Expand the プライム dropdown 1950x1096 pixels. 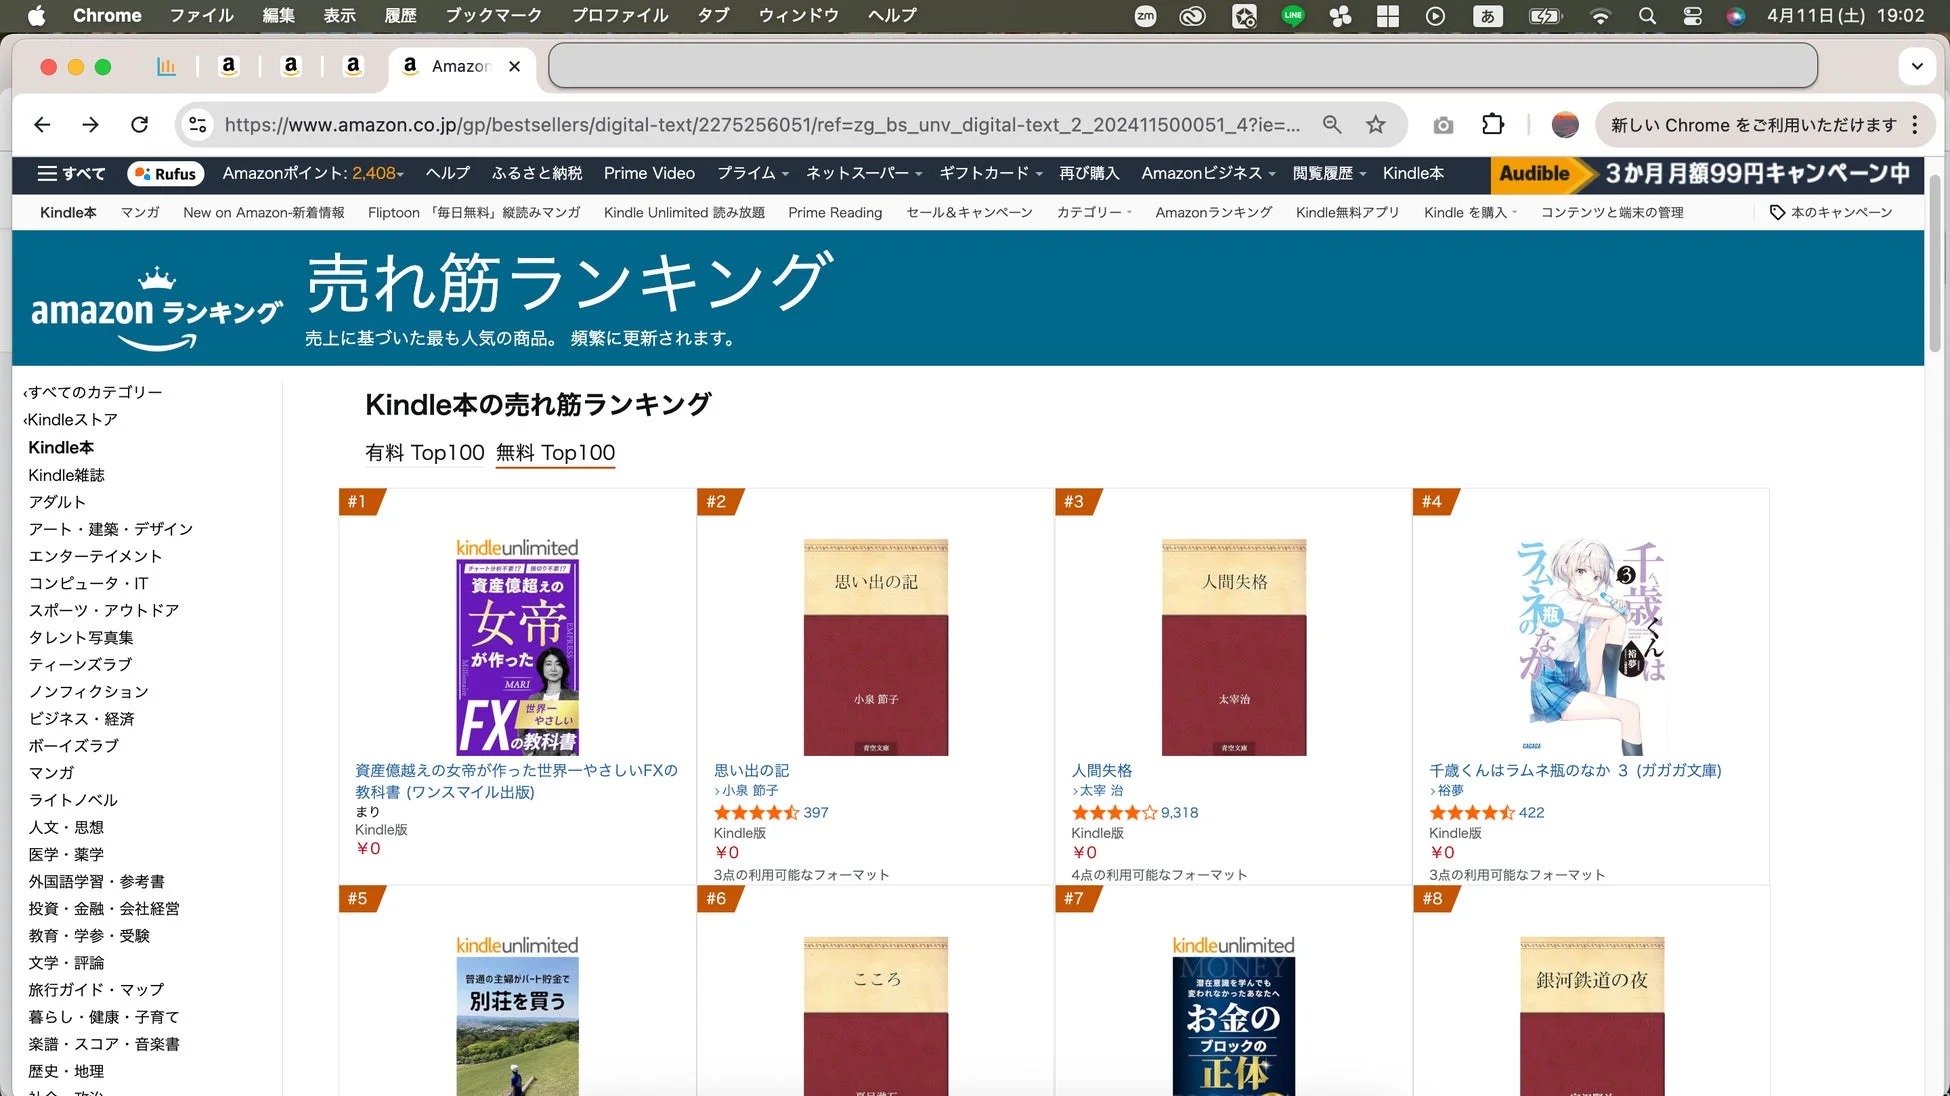(x=753, y=173)
